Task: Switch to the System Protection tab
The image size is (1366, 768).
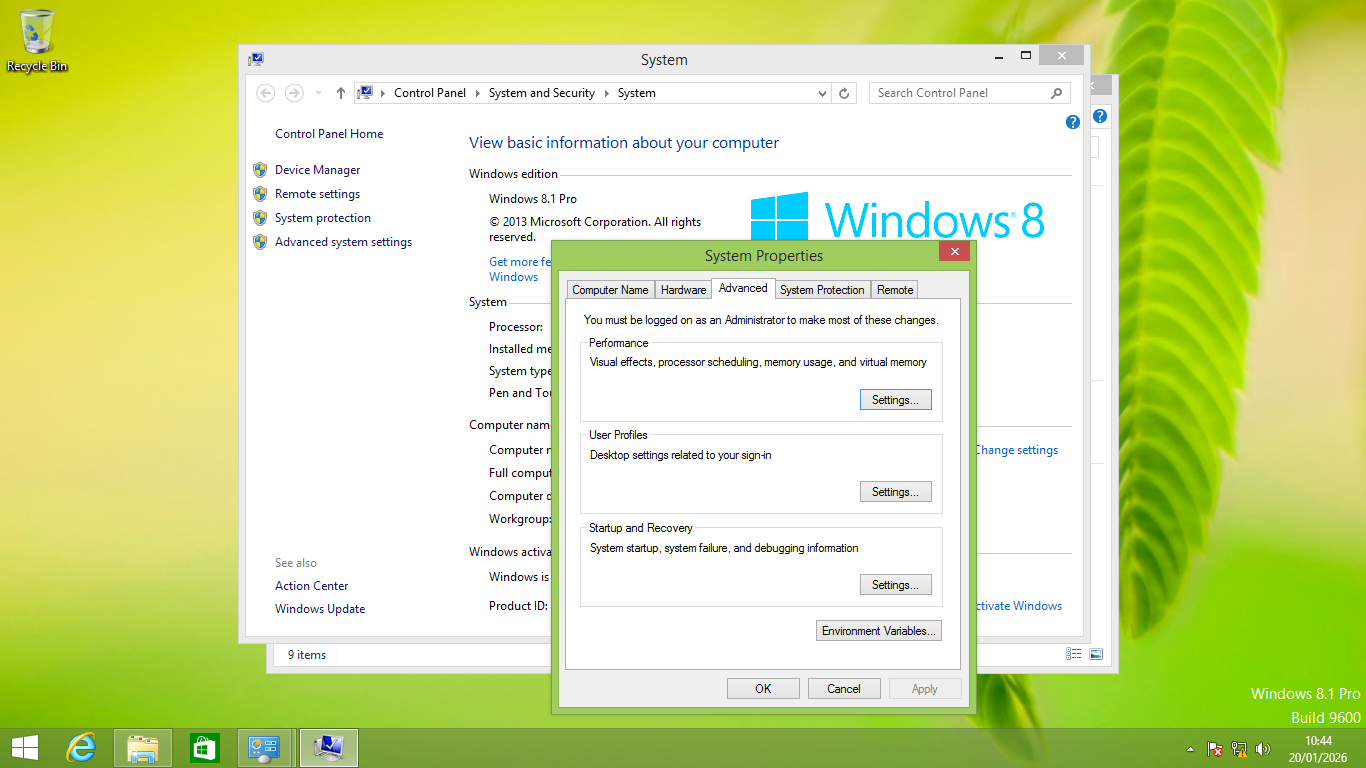Action: pyautogui.click(x=821, y=290)
